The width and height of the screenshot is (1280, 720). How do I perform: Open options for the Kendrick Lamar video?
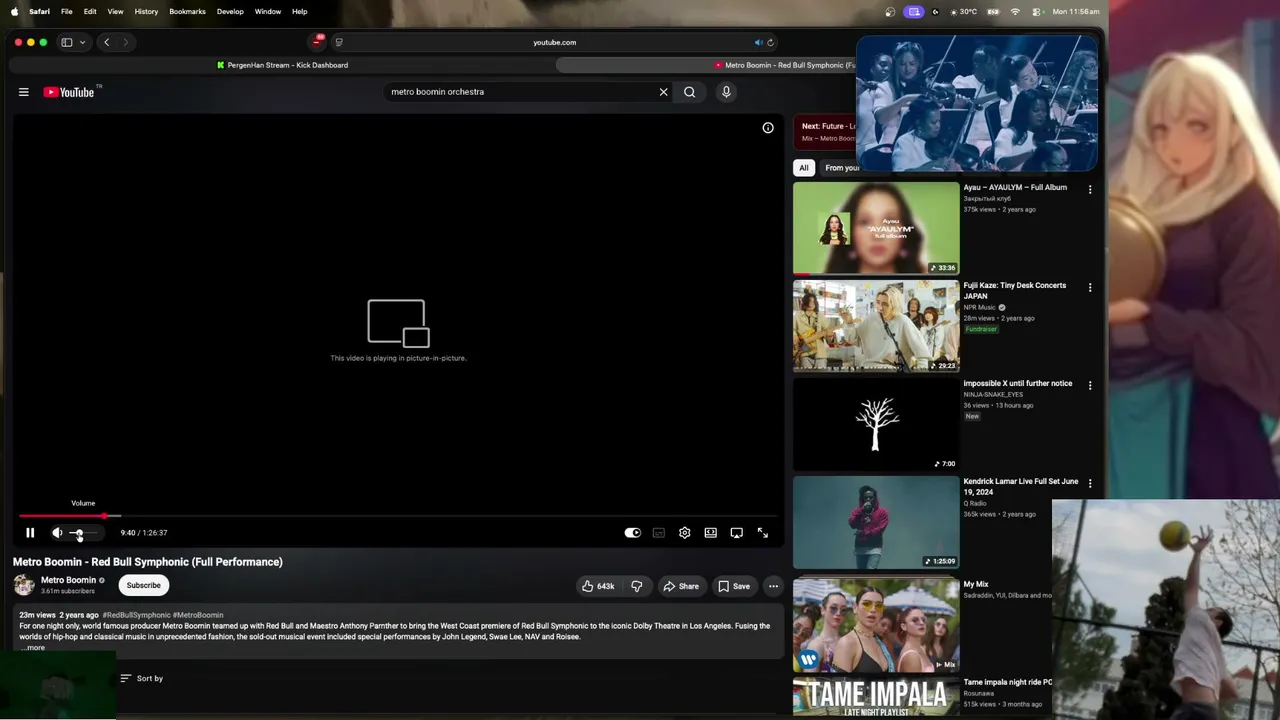click(1090, 483)
